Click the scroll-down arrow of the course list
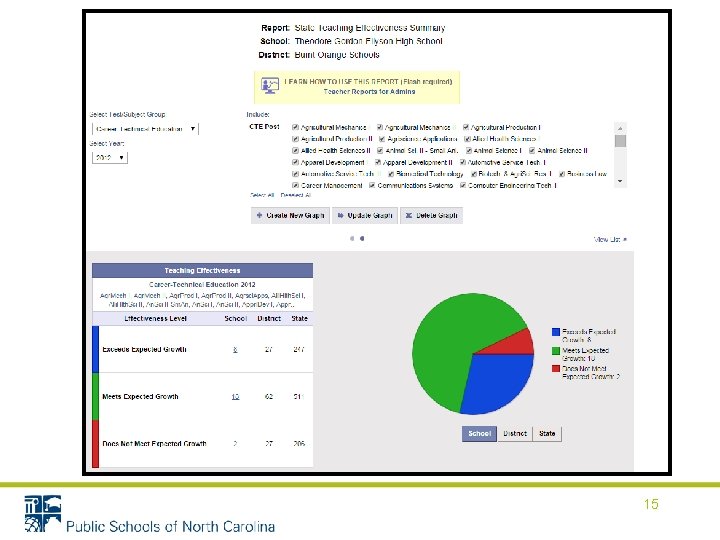 620,181
